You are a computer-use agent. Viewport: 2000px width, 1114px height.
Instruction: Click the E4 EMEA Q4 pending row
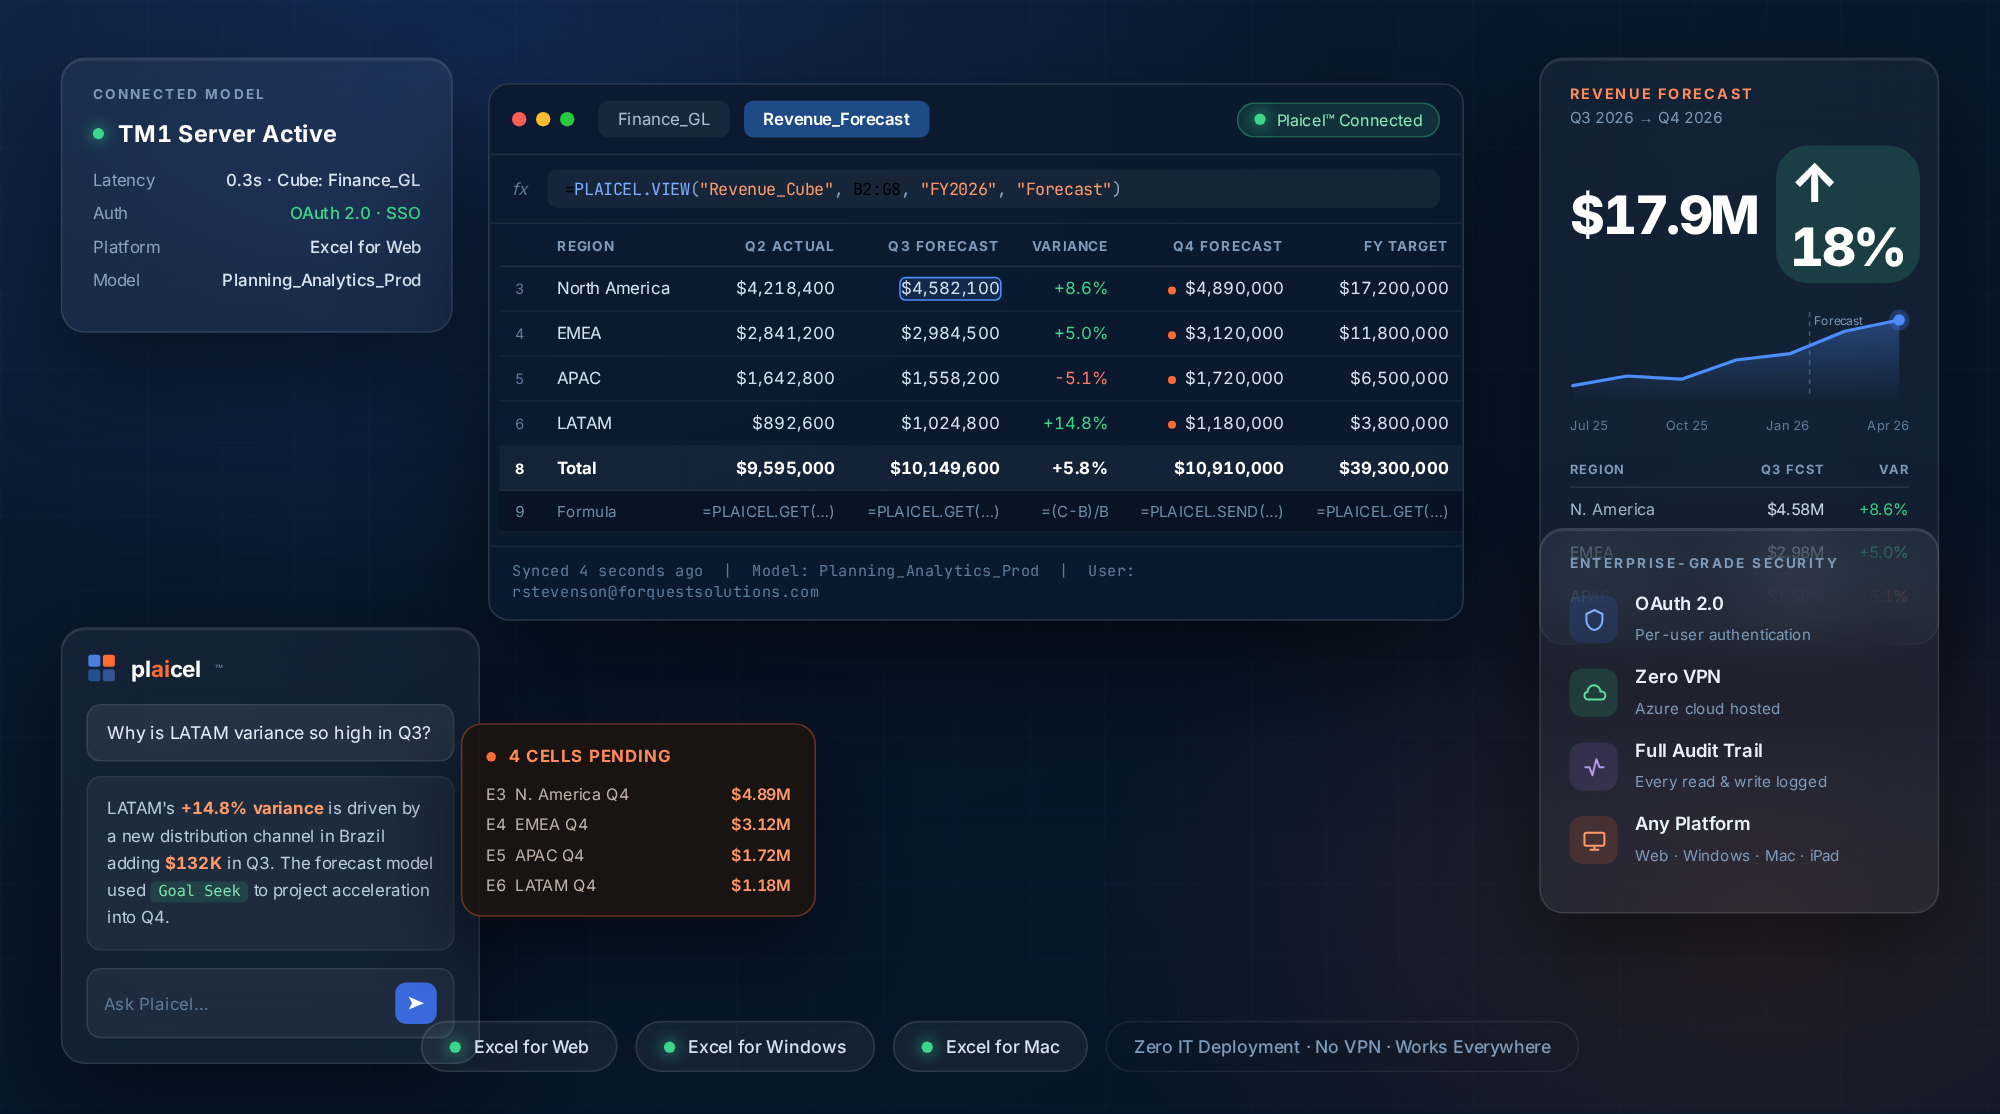coord(638,824)
